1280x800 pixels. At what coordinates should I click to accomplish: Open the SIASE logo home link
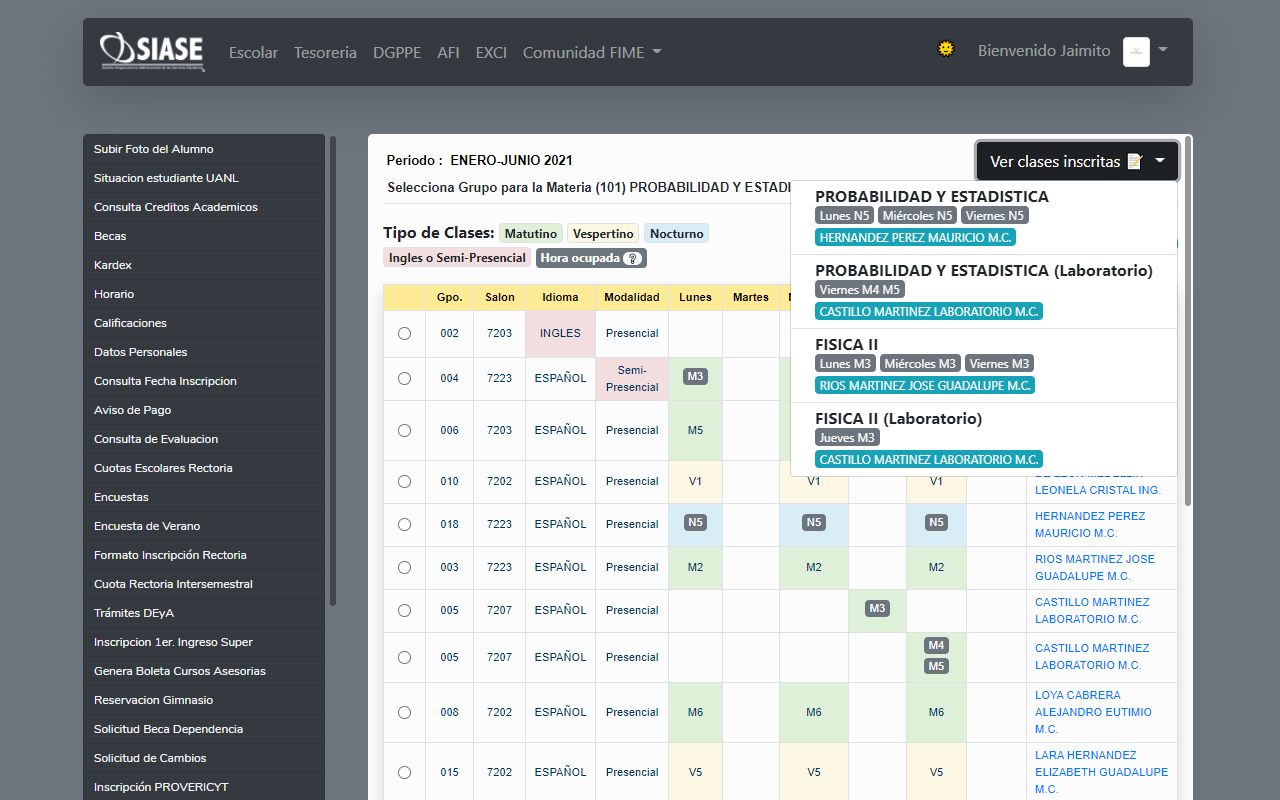(152, 52)
